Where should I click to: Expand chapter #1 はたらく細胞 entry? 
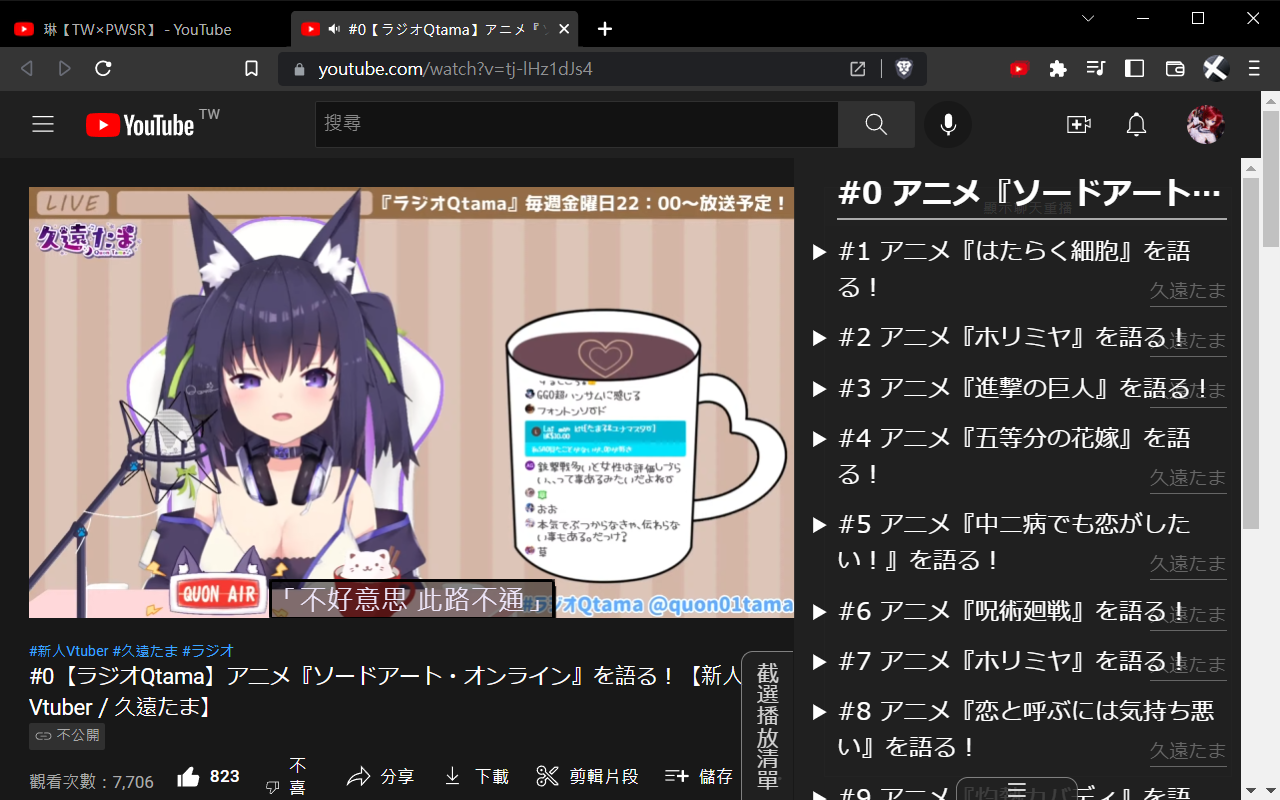click(820, 252)
